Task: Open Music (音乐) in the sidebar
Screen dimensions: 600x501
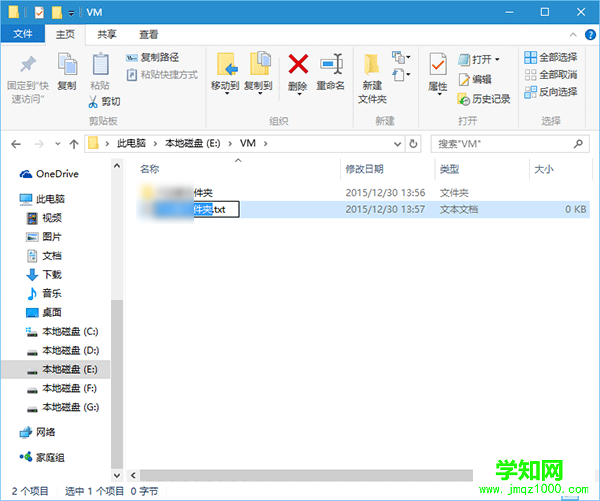Action: (x=44, y=294)
